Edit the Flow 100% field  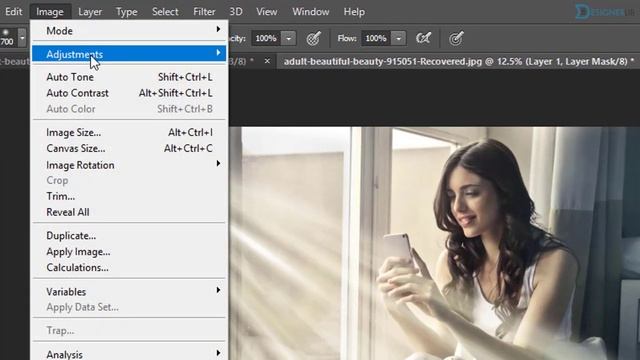pos(376,39)
